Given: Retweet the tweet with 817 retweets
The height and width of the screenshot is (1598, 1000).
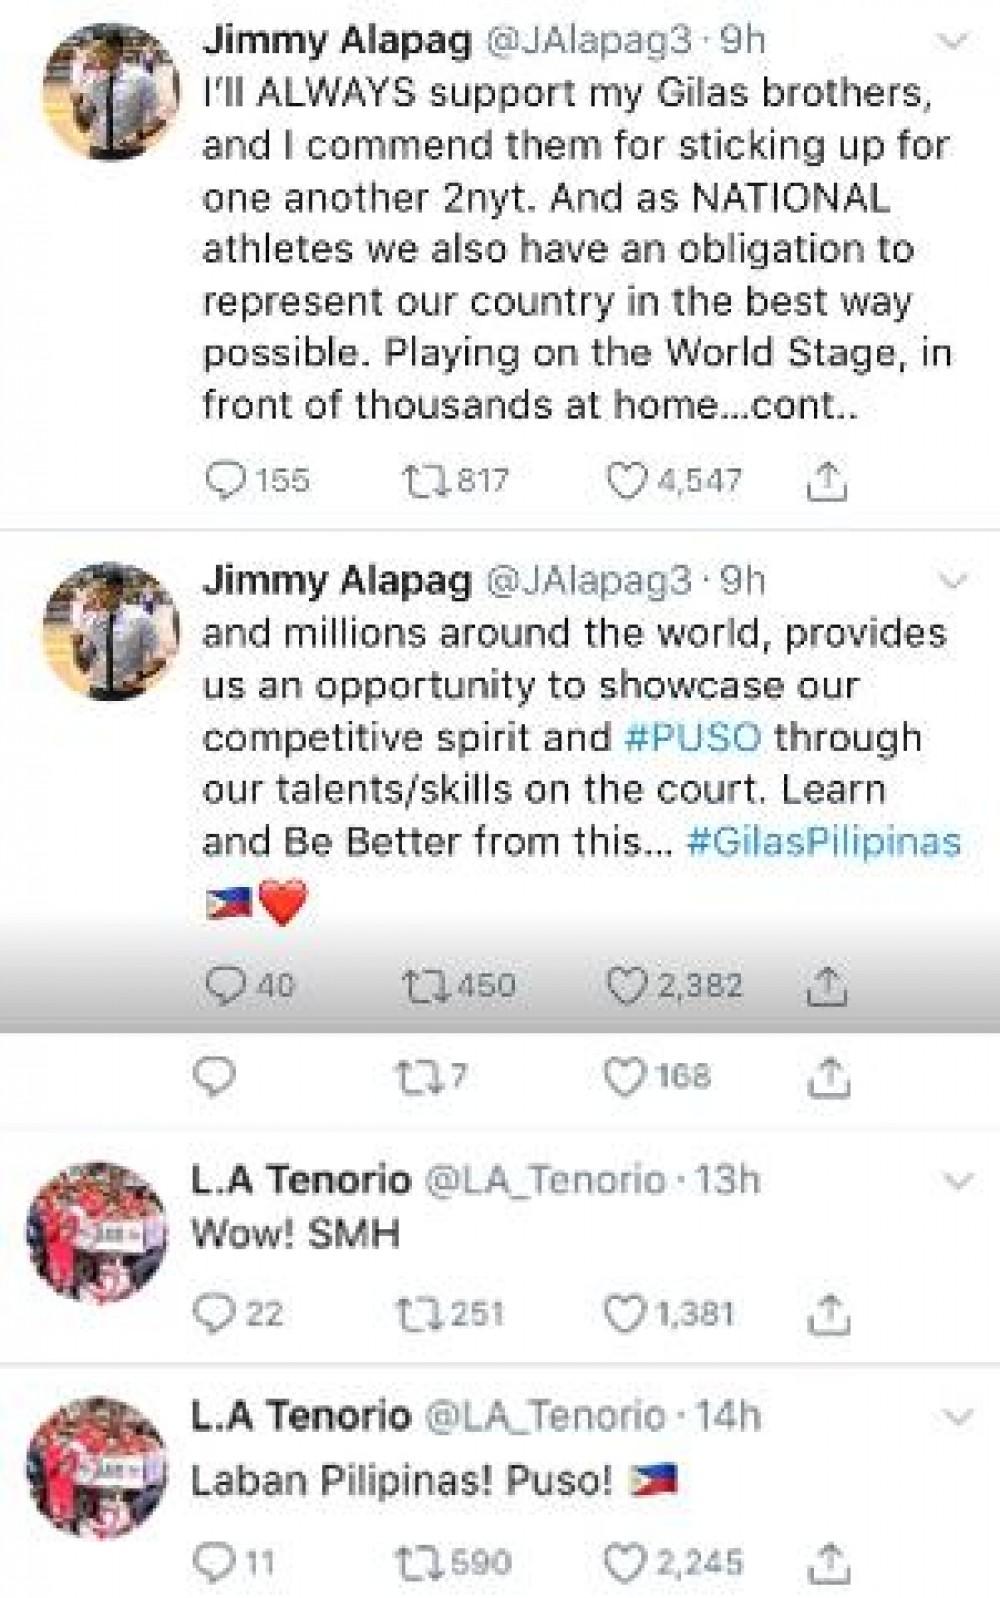Looking at the screenshot, I should pyautogui.click(x=415, y=480).
